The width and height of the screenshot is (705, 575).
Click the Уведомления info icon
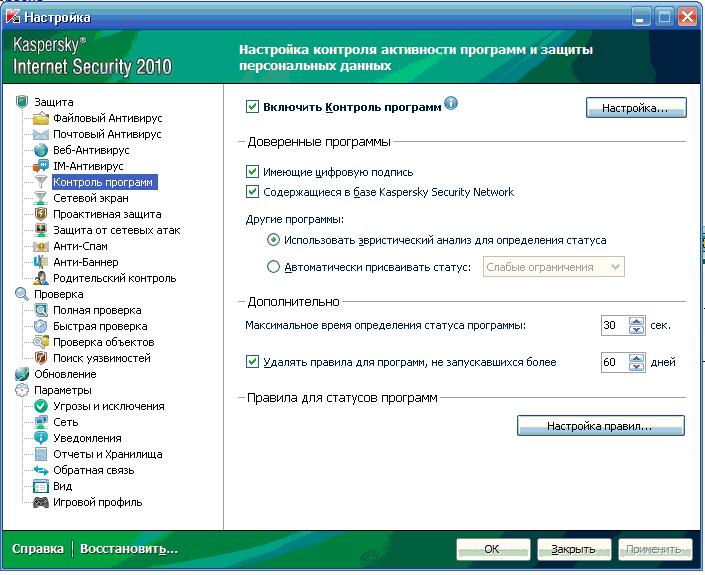tap(40, 438)
